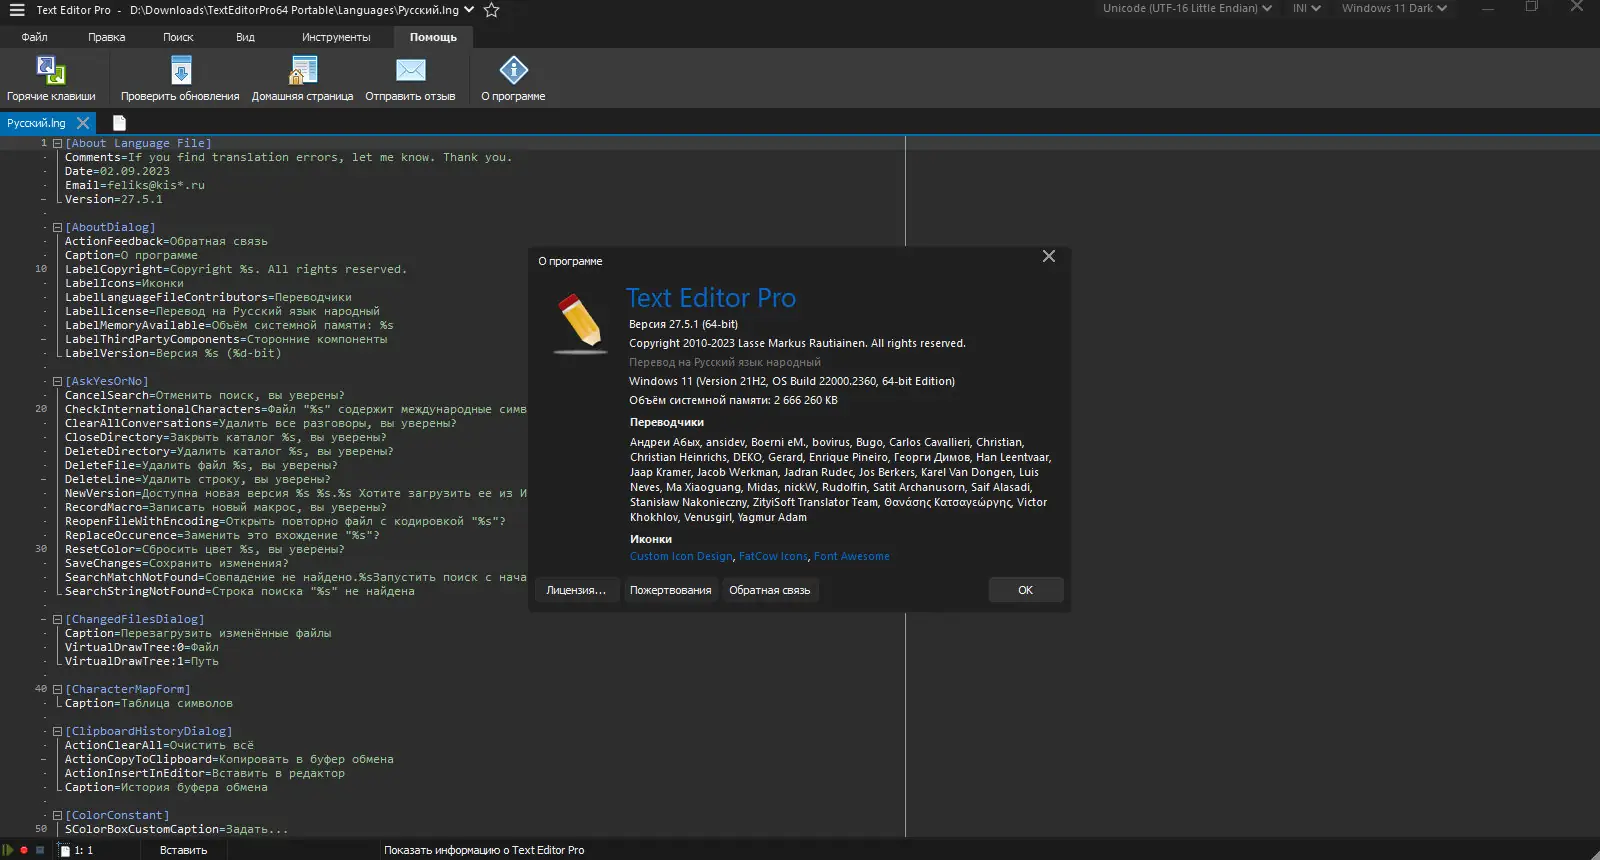Open Домашняя страница home page icon
The width and height of the screenshot is (1600, 860).
302,71
